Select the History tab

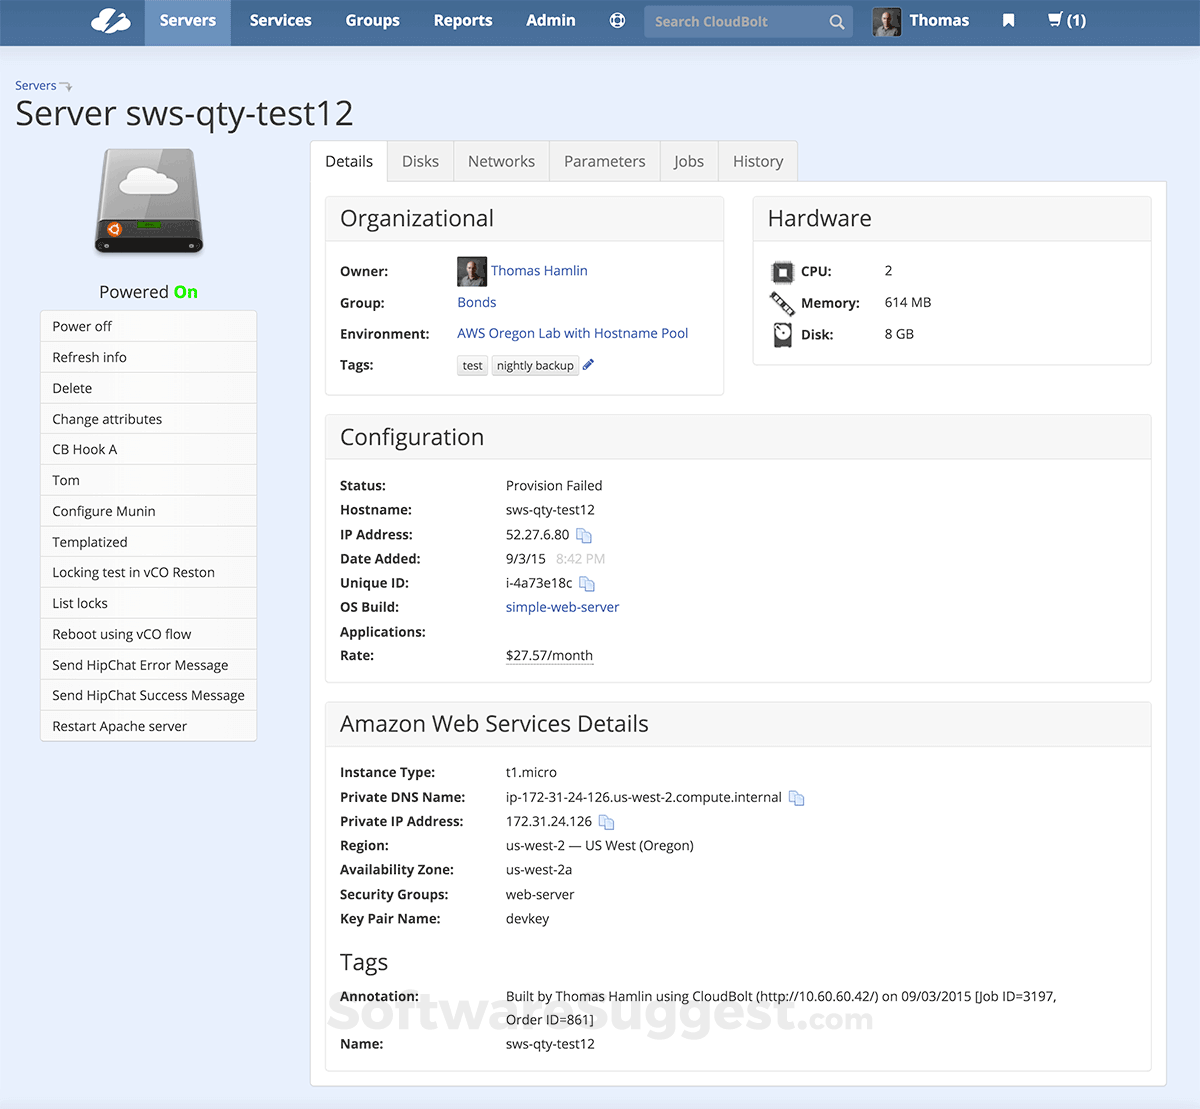pyautogui.click(x=757, y=162)
